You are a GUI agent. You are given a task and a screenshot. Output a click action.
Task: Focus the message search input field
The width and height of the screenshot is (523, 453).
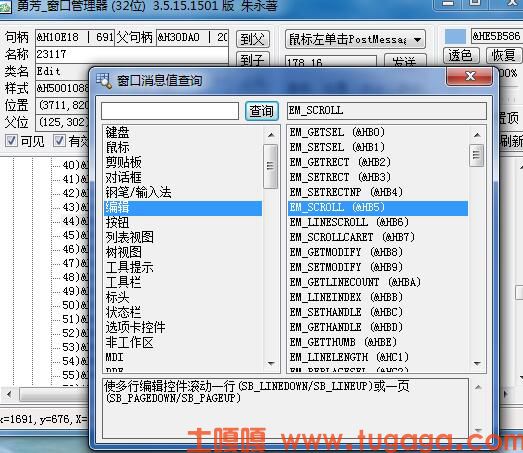[170, 111]
